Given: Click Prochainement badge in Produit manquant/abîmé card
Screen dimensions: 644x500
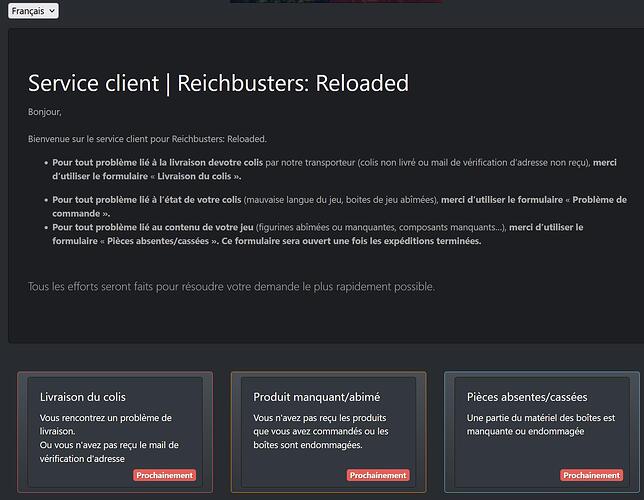Looking at the screenshot, I should pyautogui.click(x=378, y=475).
